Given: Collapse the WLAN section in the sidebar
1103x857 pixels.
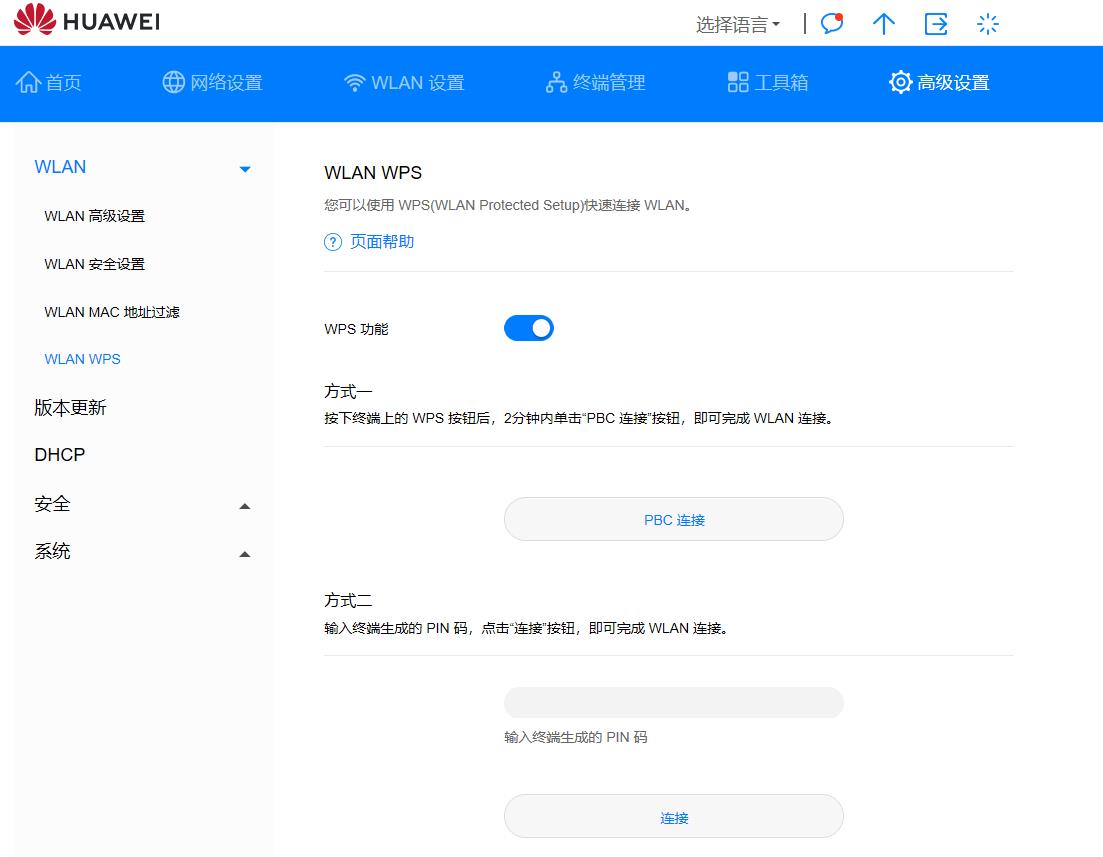Looking at the screenshot, I should [x=245, y=169].
